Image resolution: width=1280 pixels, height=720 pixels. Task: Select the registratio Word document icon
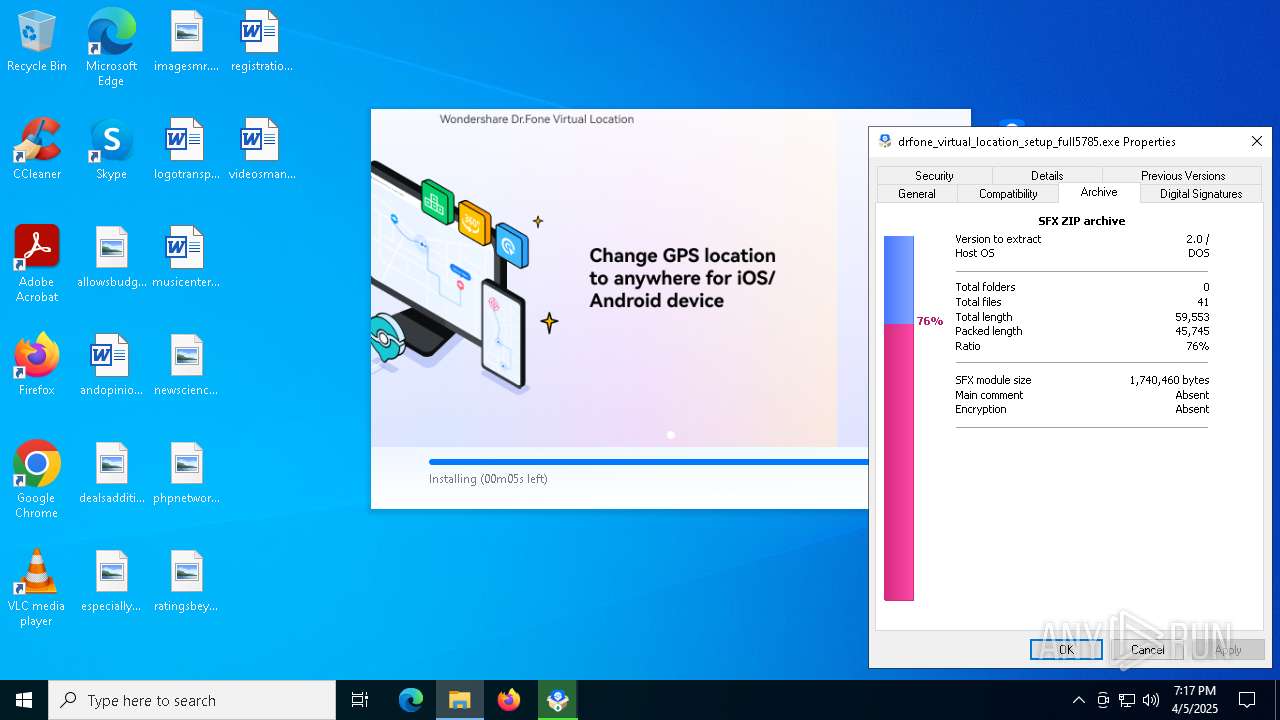(261, 42)
